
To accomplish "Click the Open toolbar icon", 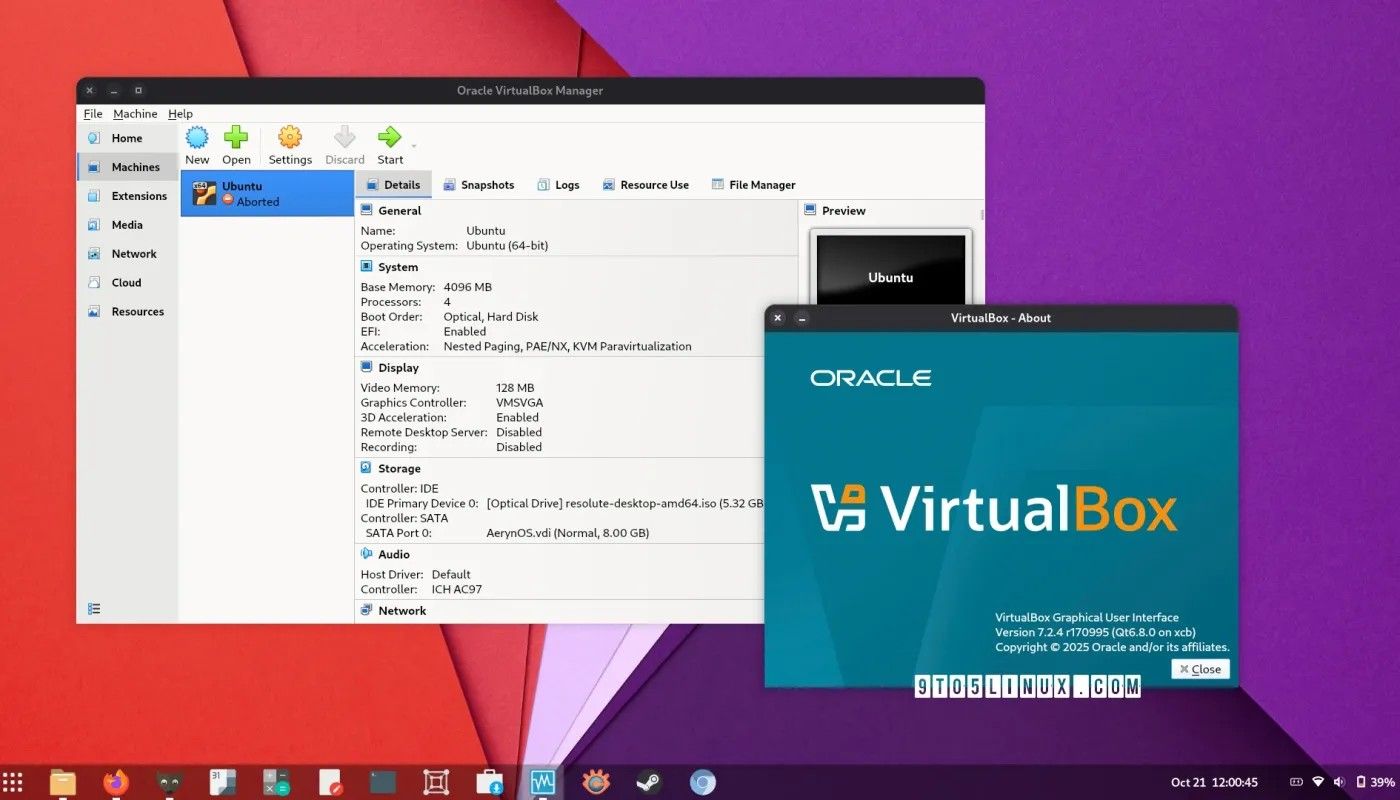I will tap(236, 144).
